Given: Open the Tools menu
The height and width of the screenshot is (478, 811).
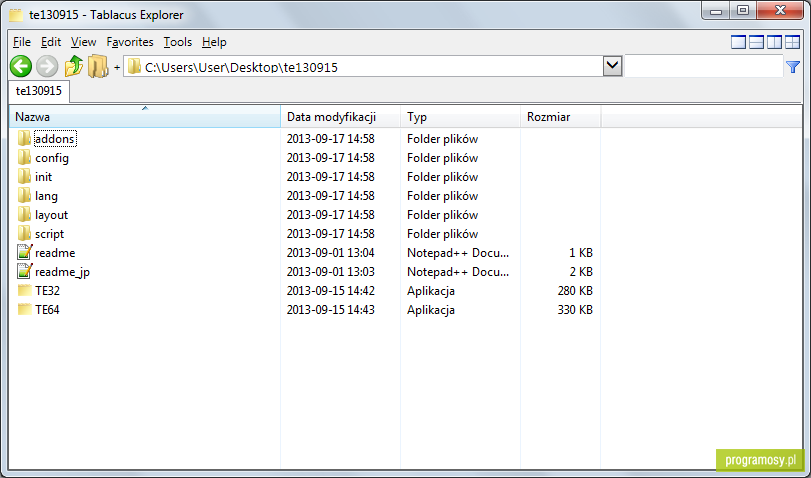Looking at the screenshot, I should click(x=177, y=42).
